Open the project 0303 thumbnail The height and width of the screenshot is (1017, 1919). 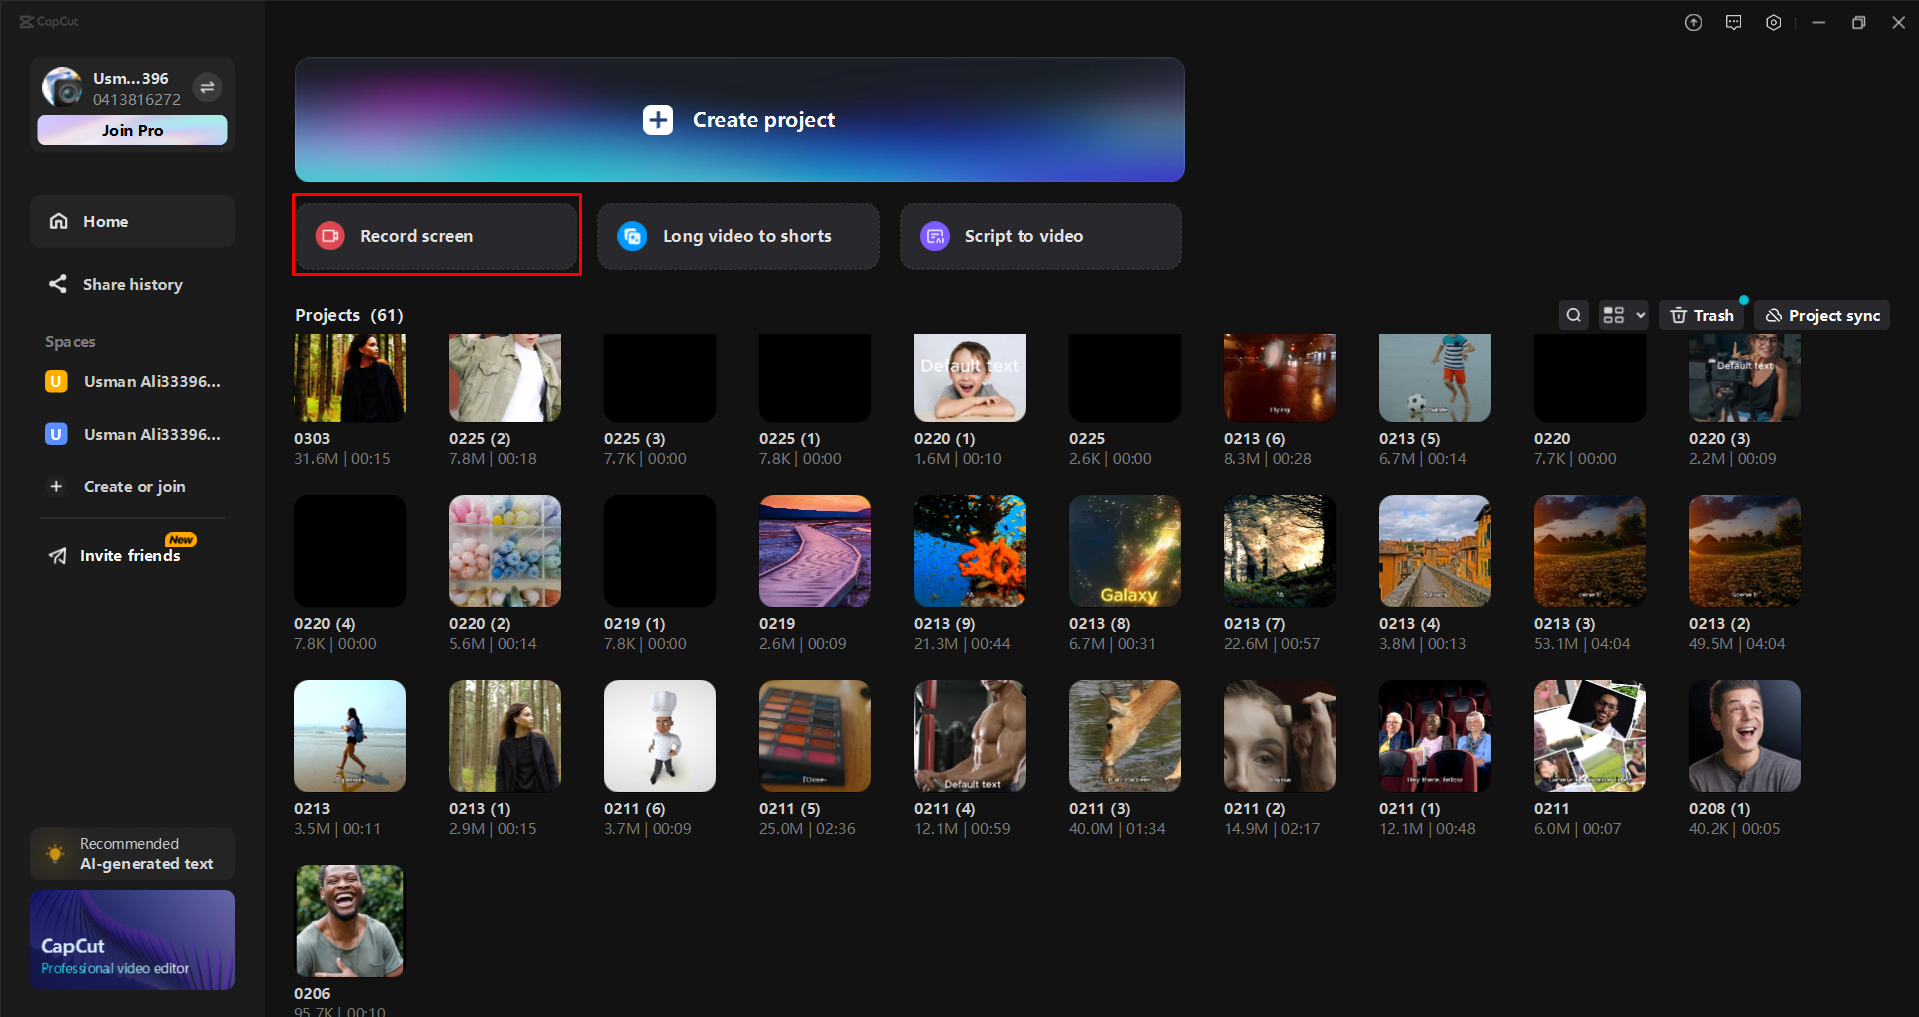[x=349, y=377]
